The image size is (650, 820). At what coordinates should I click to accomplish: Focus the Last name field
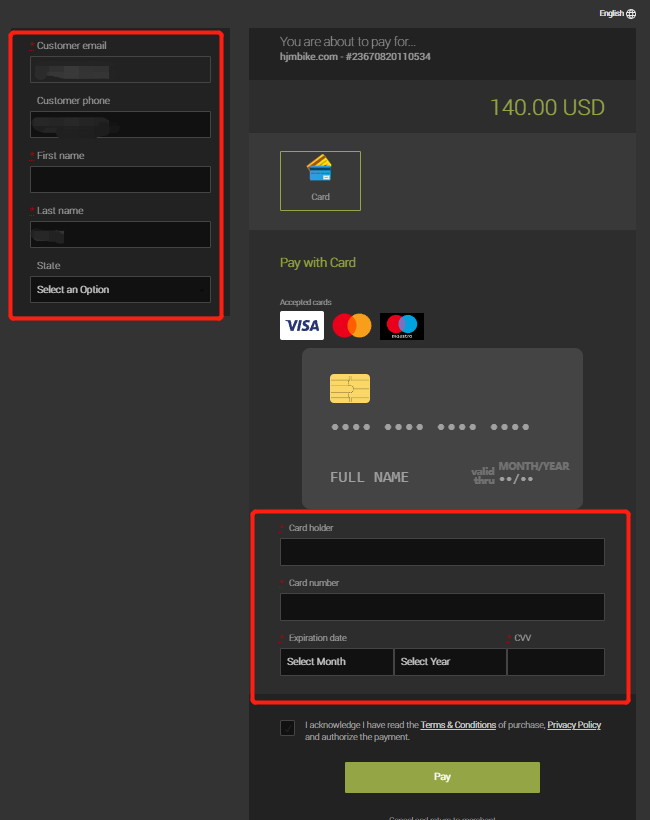click(120, 234)
